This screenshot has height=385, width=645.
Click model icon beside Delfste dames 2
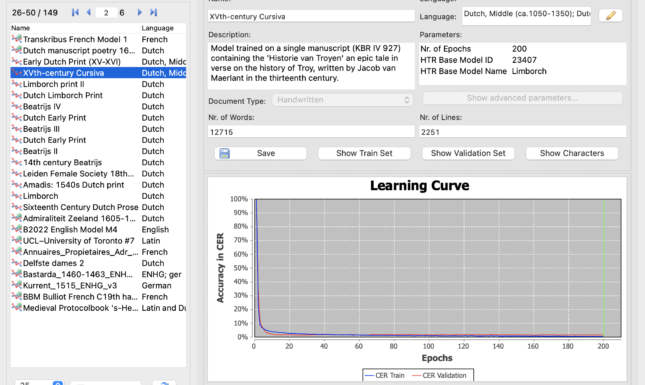click(16, 263)
